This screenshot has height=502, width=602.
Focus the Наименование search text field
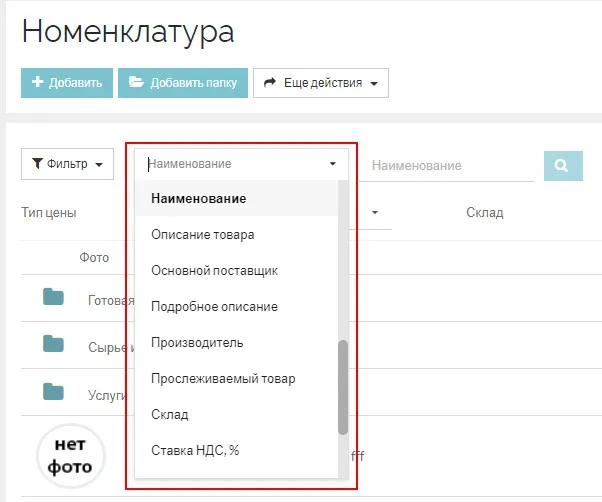[x=450, y=165]
